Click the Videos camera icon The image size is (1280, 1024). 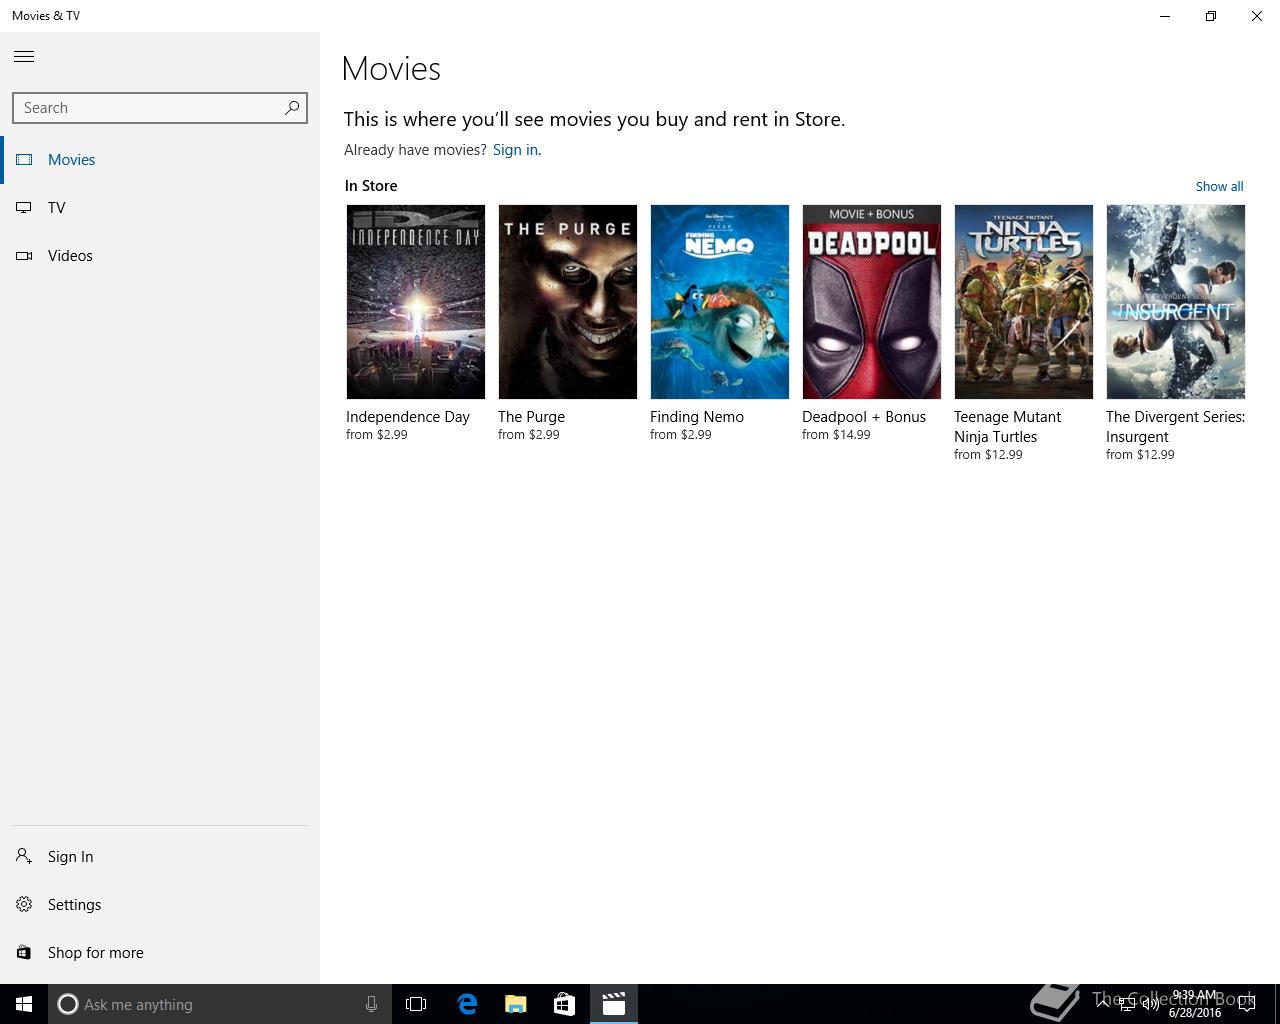24,256
